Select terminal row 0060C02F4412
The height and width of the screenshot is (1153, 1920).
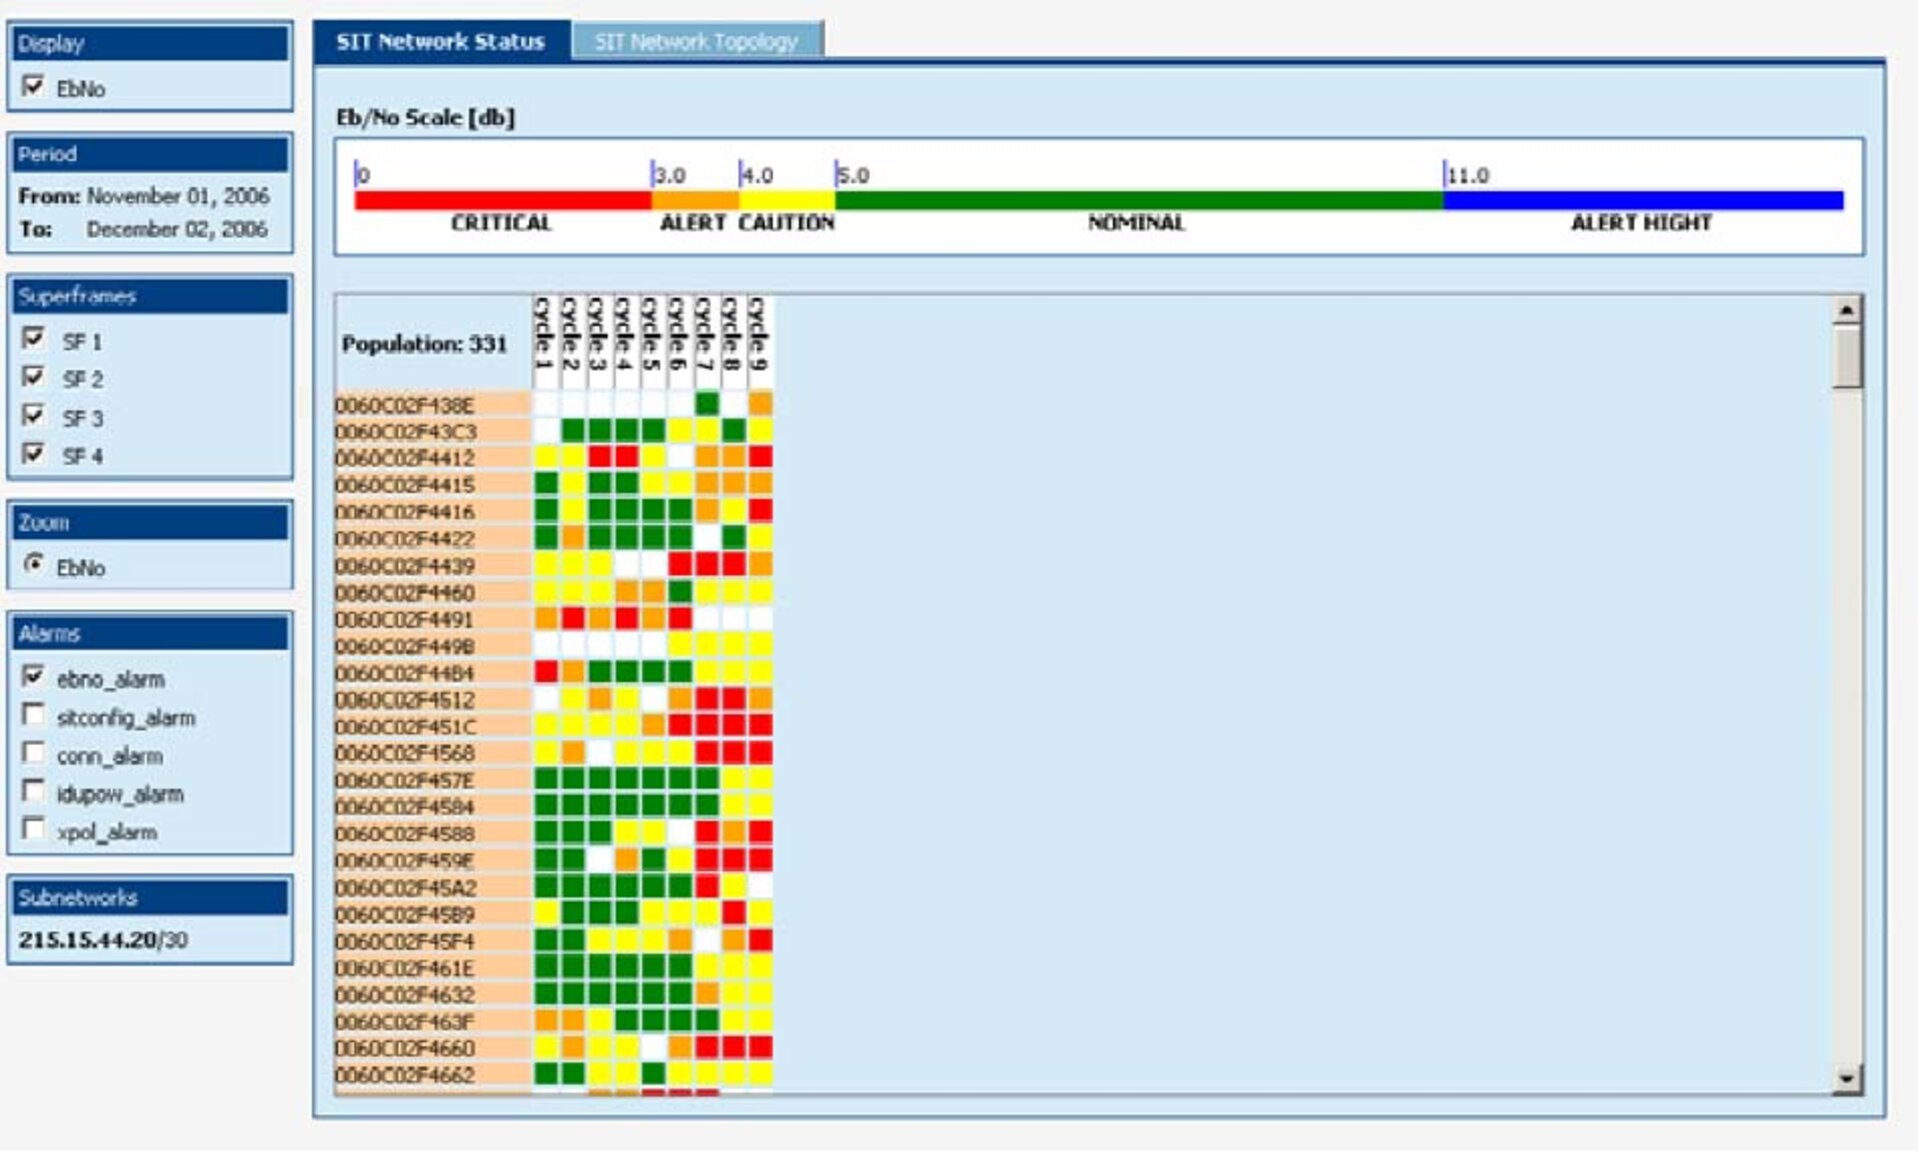[432, 458]
